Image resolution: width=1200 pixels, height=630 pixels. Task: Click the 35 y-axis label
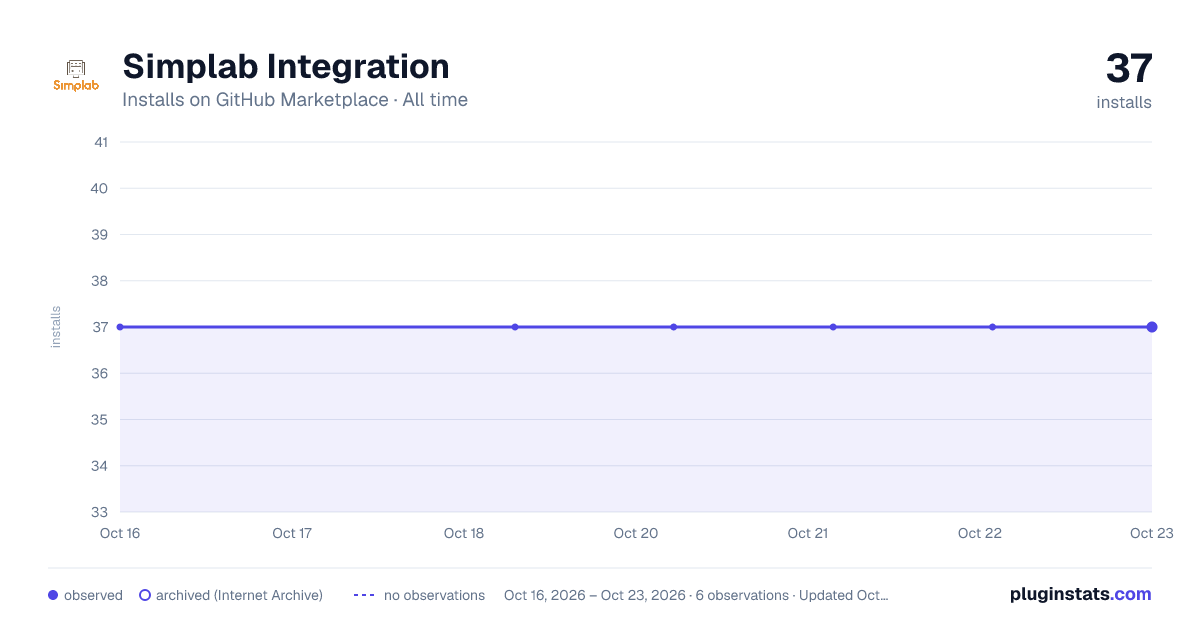coord(100,419)
